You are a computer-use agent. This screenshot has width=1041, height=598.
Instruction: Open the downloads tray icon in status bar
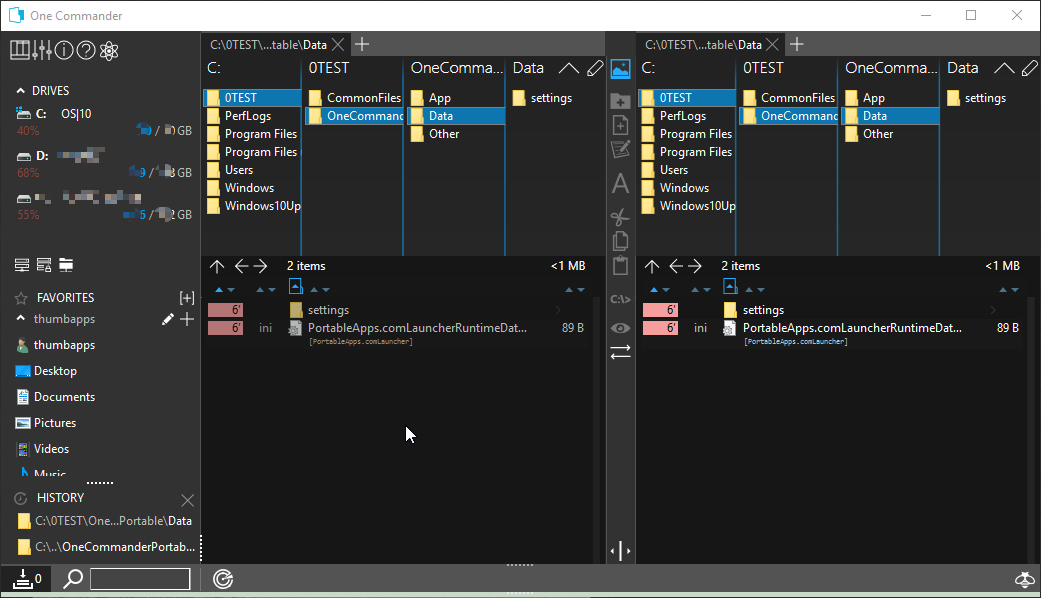(x=23, y=579)
